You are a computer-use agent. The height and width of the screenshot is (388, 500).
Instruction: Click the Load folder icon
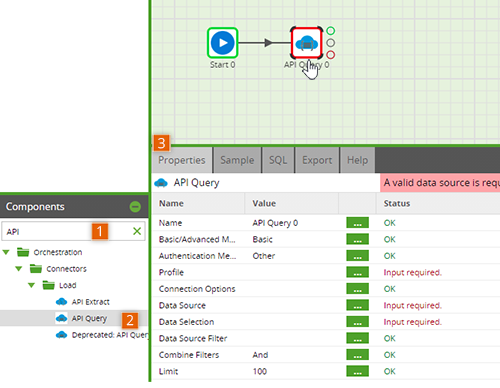tap(49, 285)
